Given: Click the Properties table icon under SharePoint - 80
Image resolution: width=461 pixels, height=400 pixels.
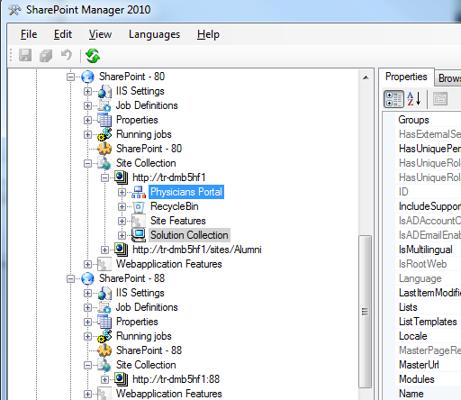Looking at the screenshot, I should click(104, 120).
